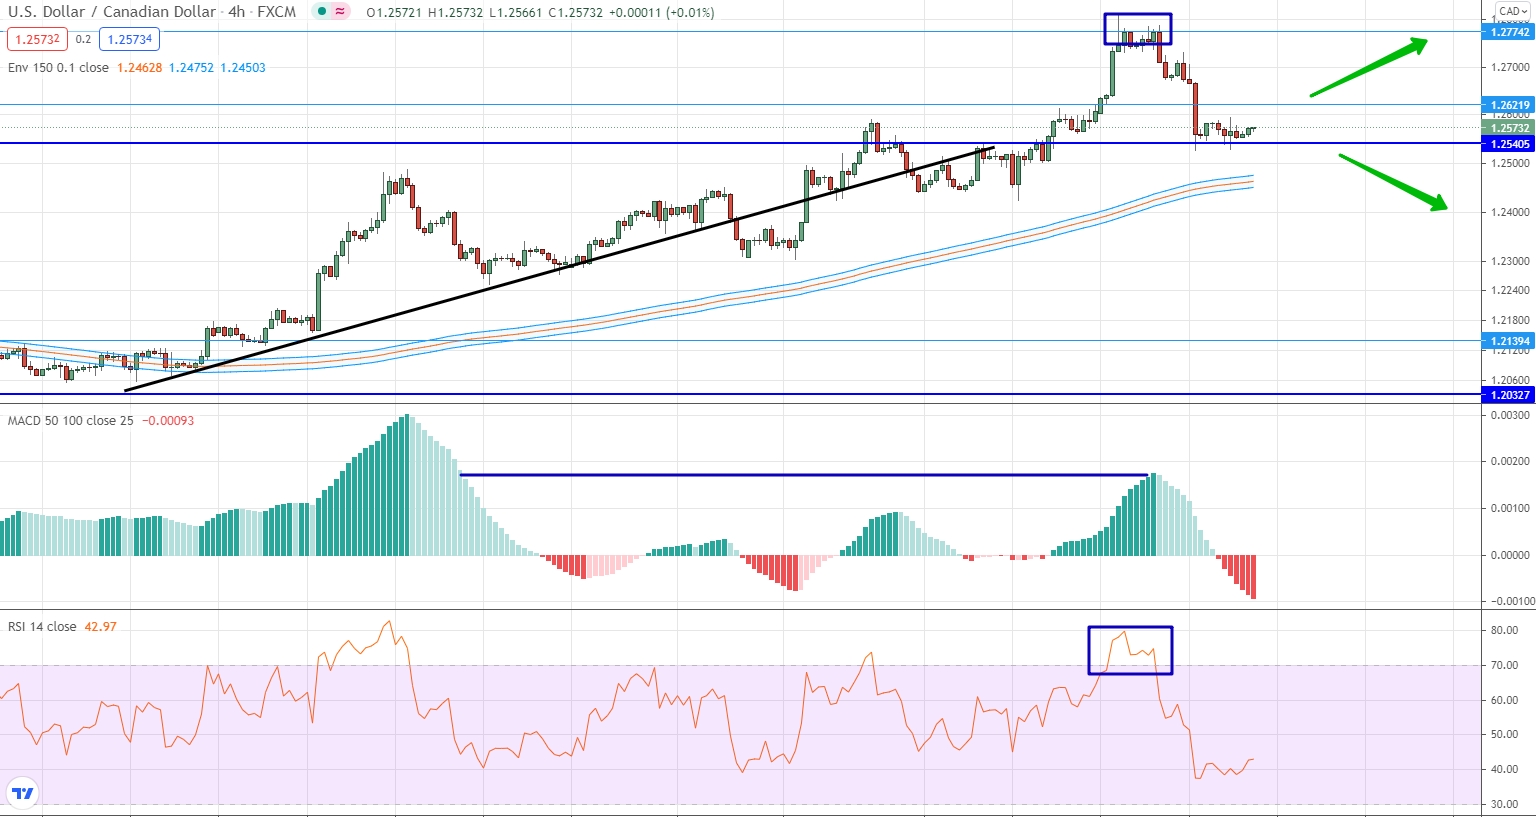The image size is (1536, 817).
Task: Click the 30.00 RSI scale tick
Action: tap(1504, 804)
